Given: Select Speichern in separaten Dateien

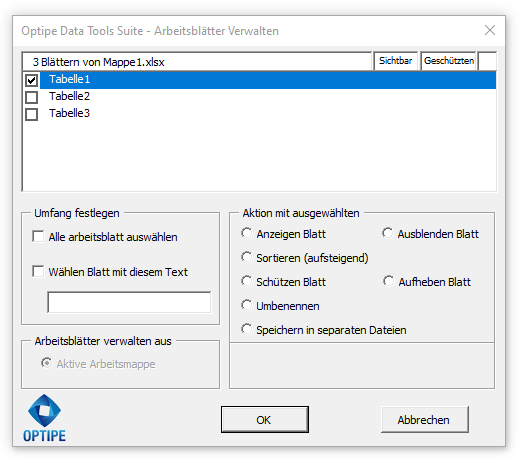Looking at the screenshot, I should point(246,329).
